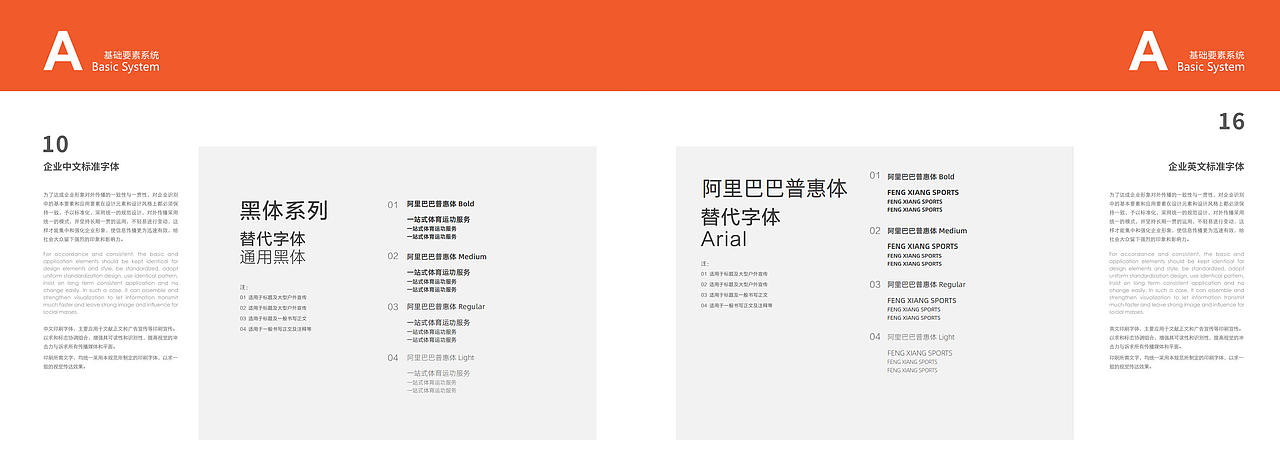Click 替代字体 above the word Arial

(x=741, y=216)
